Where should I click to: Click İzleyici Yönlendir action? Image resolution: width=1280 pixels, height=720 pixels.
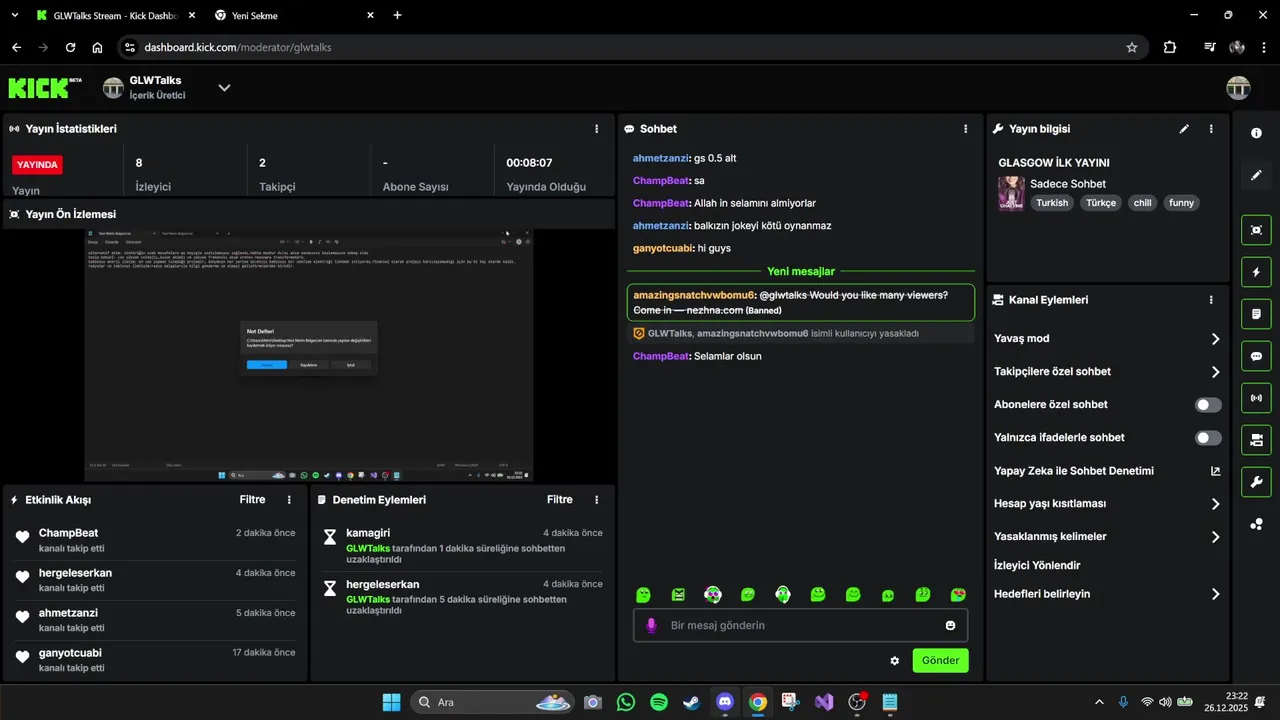coord(1037,565)
